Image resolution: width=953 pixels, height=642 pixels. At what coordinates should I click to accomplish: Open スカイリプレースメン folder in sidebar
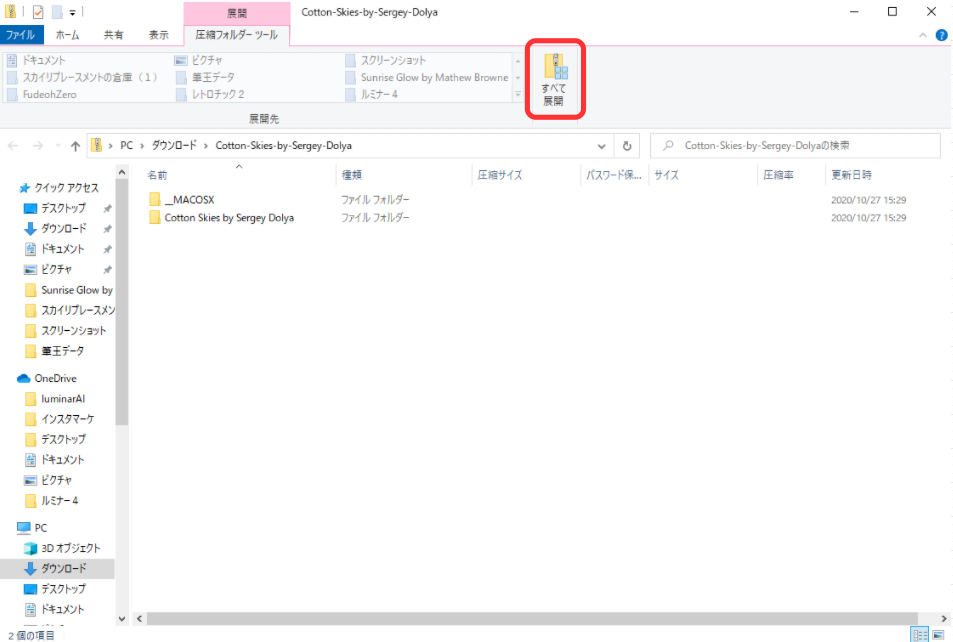coord(69,310)
